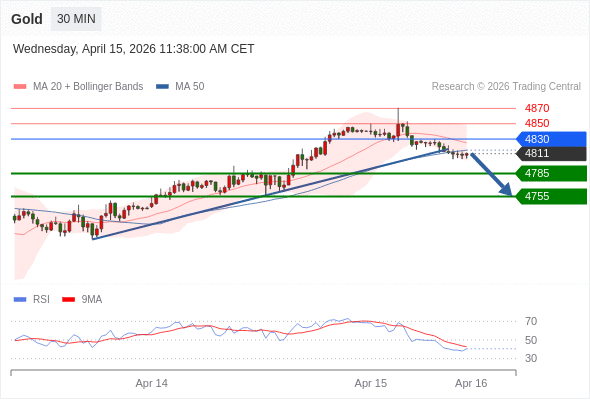Toggle the MA 20 + Bollinger Bands legend label
590x400 pixels.
point(88,87)
